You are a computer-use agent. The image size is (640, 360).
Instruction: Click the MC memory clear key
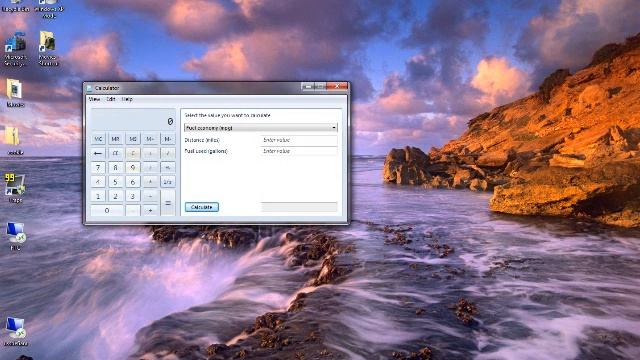coord(98,139)
